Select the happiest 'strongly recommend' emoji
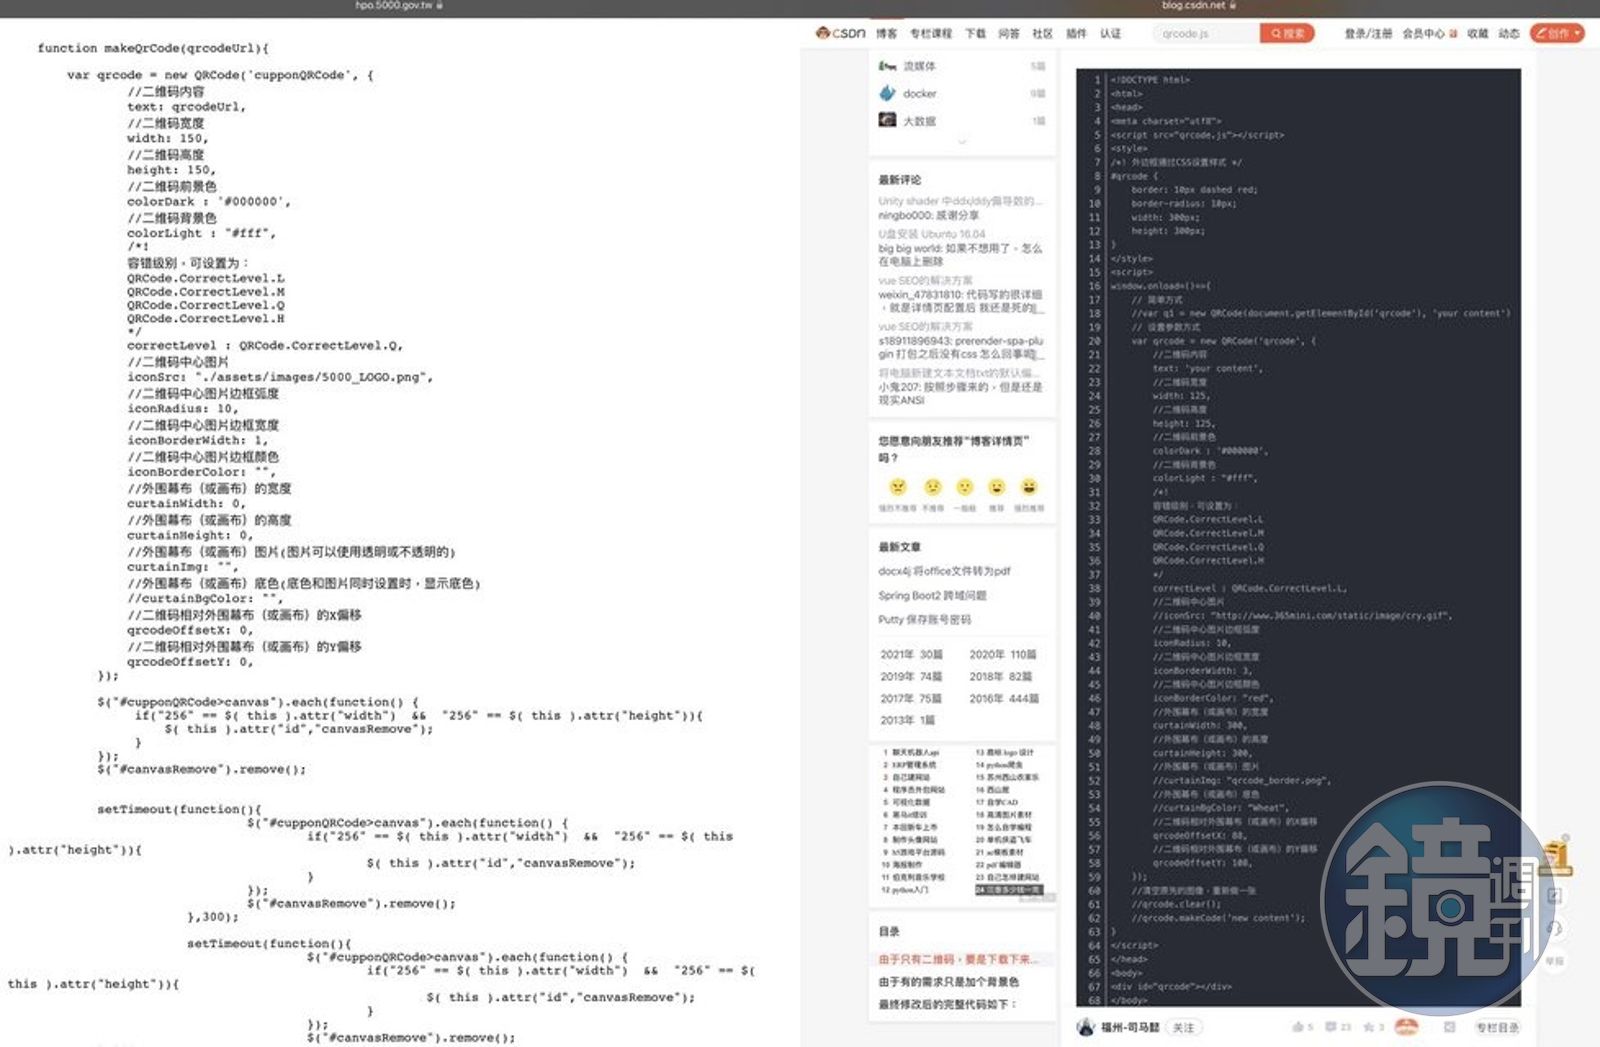Screen dimensions: 1600x1047 (1028, 487)
